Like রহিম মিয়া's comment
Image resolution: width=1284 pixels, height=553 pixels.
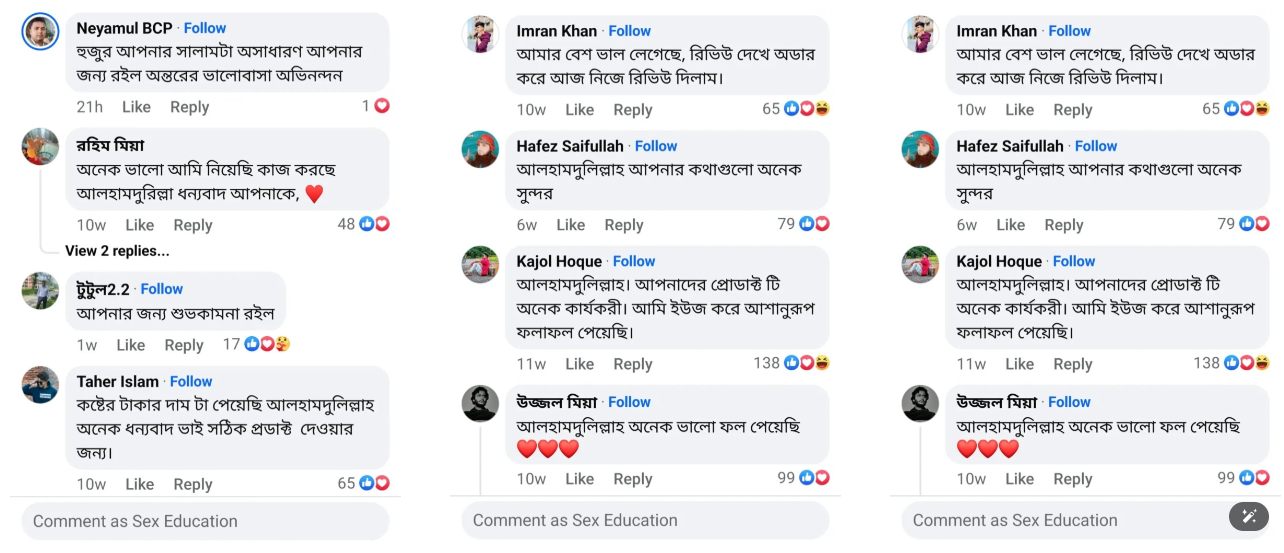[x=139, y=225]
